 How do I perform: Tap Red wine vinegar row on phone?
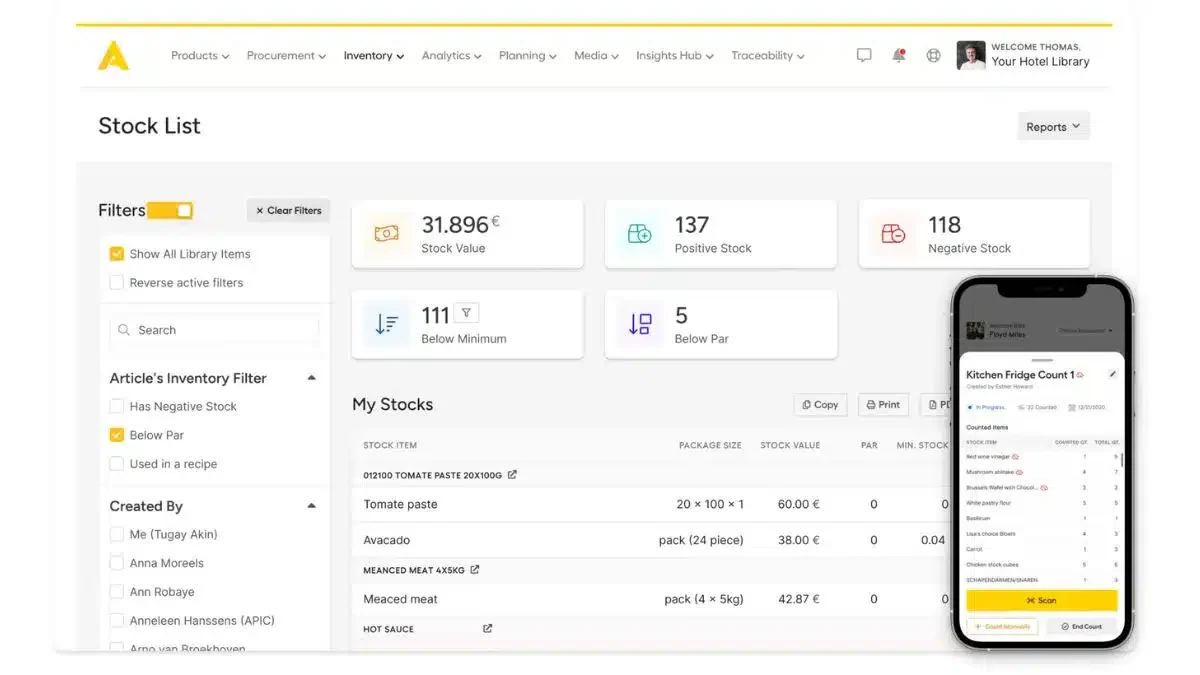pos(1040,456)
